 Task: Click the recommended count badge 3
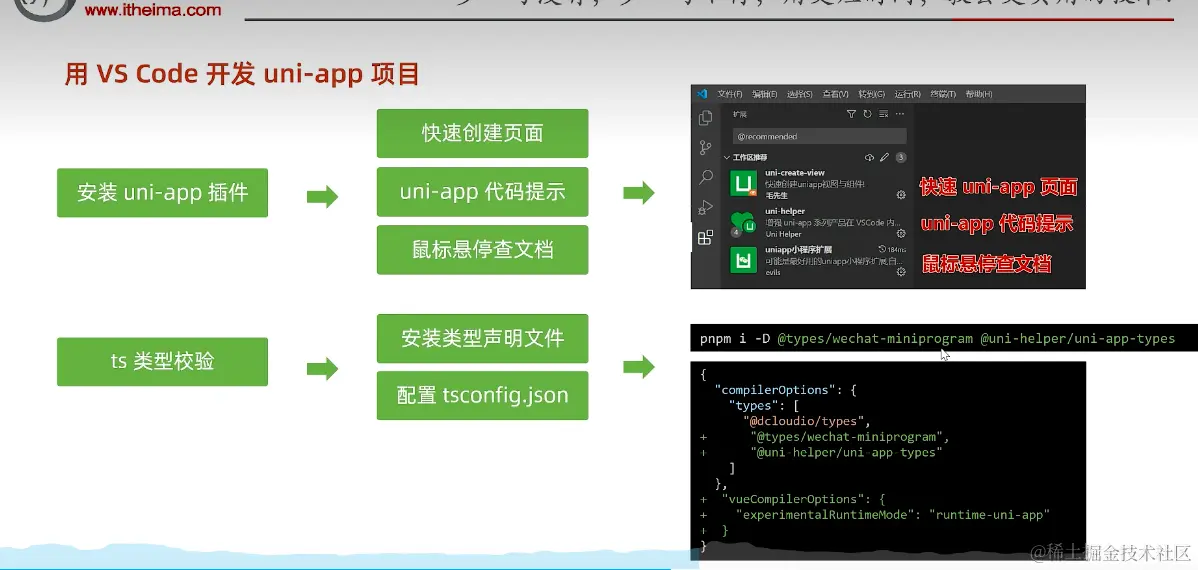pyautogui.click(x=901, y=157)
